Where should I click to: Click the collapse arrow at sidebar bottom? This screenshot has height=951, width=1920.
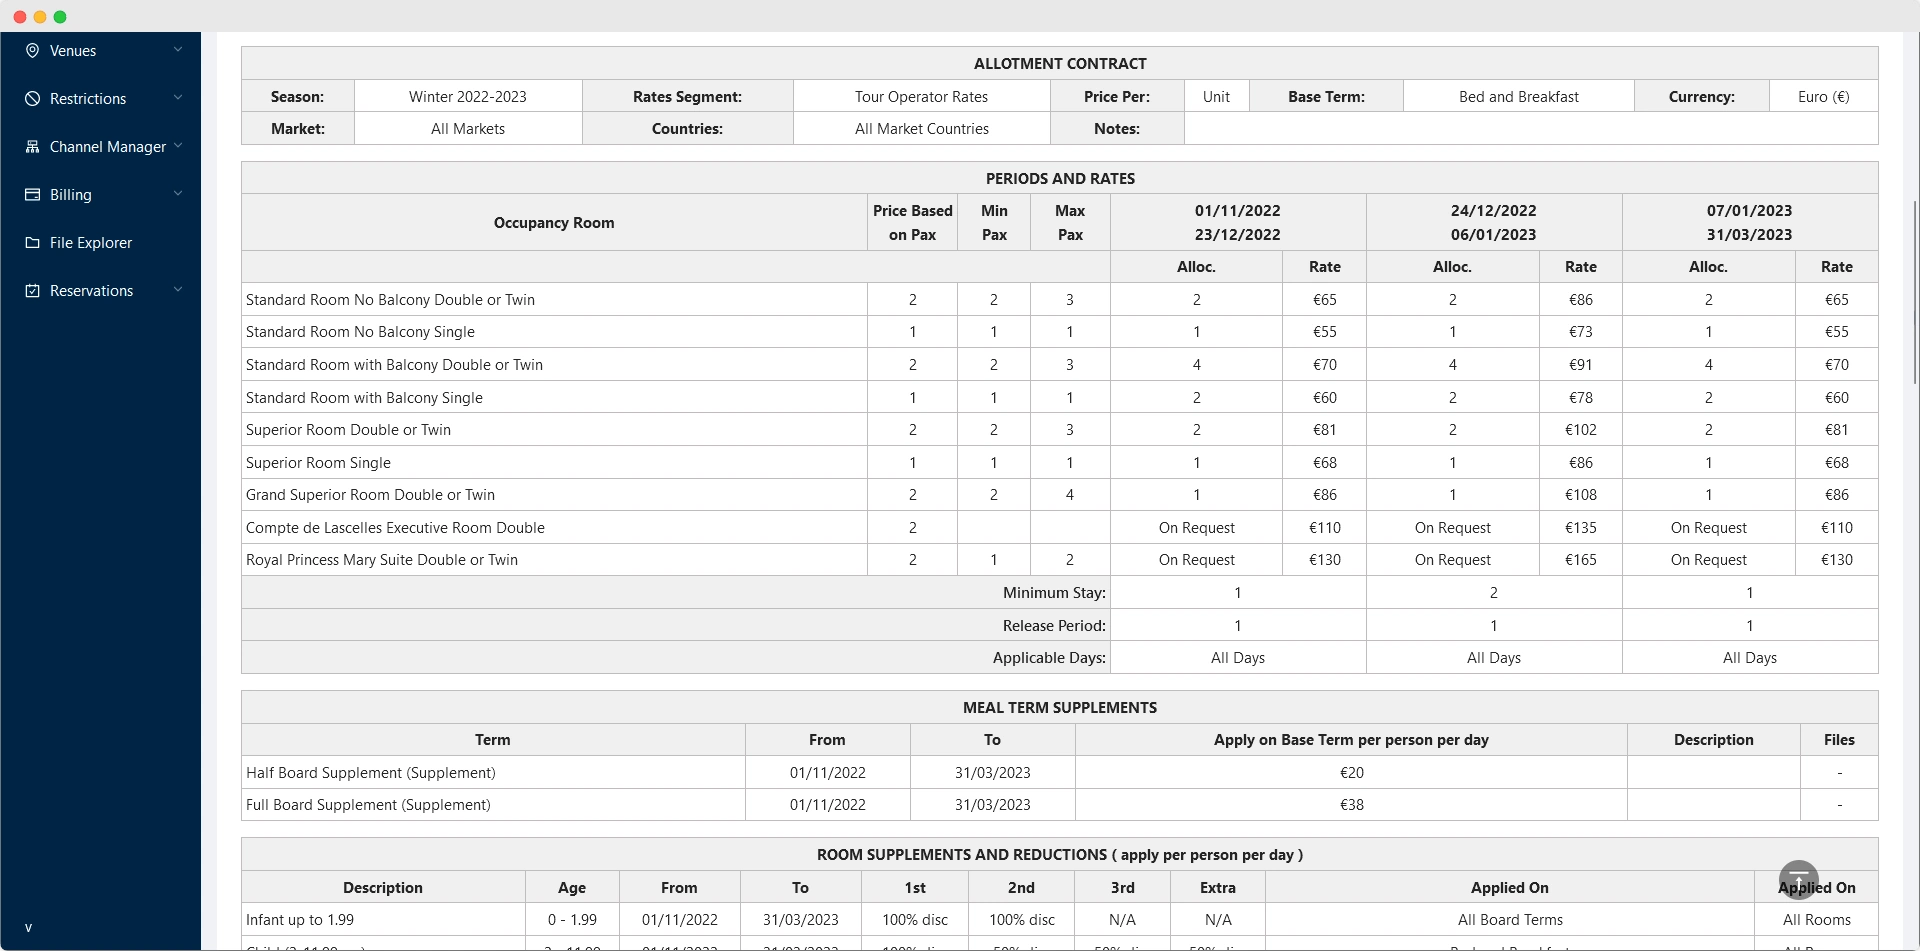(28, 928)
